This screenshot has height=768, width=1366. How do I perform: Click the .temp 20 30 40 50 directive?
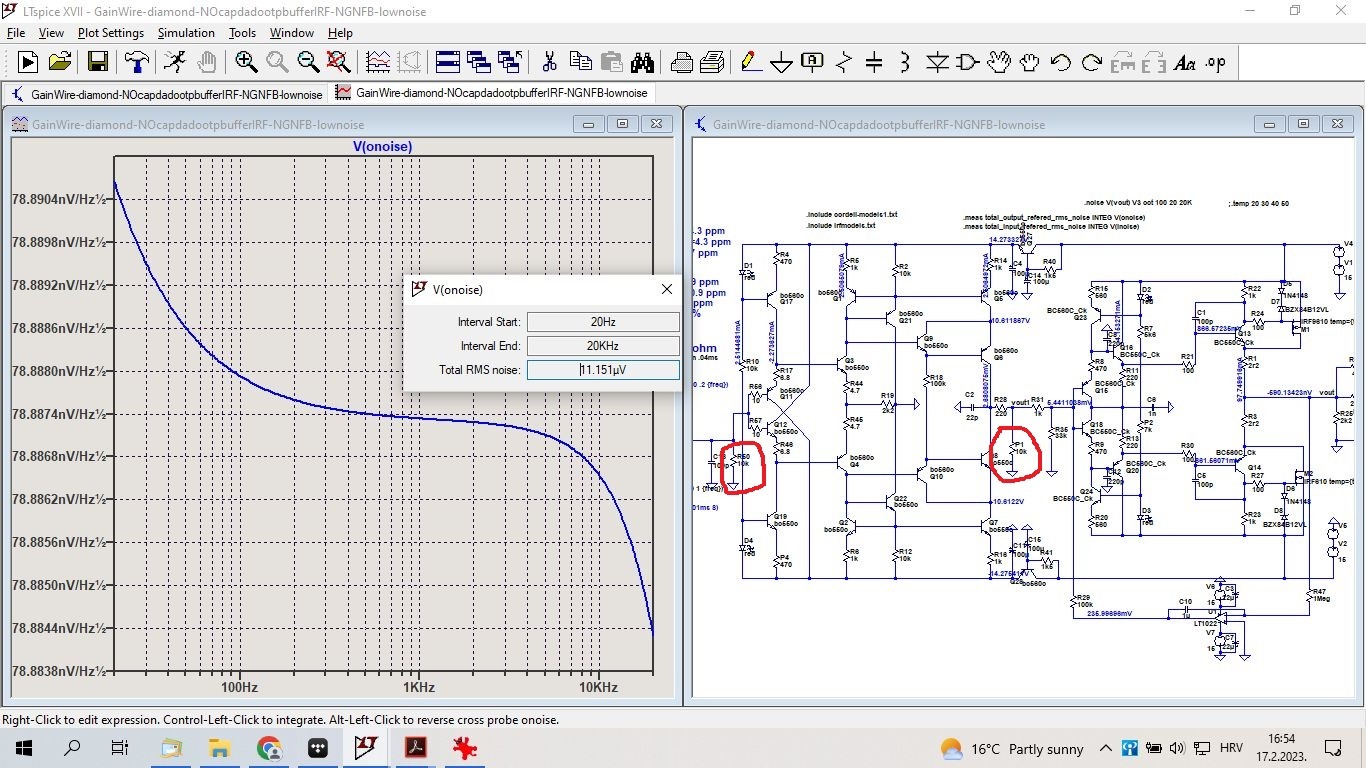(1259, 203)
